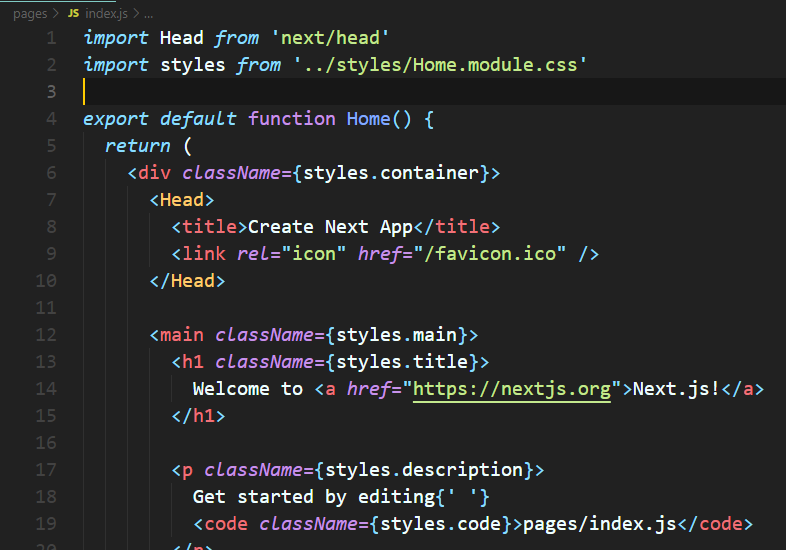Click the opening <Head> tag on line 7

182,200
